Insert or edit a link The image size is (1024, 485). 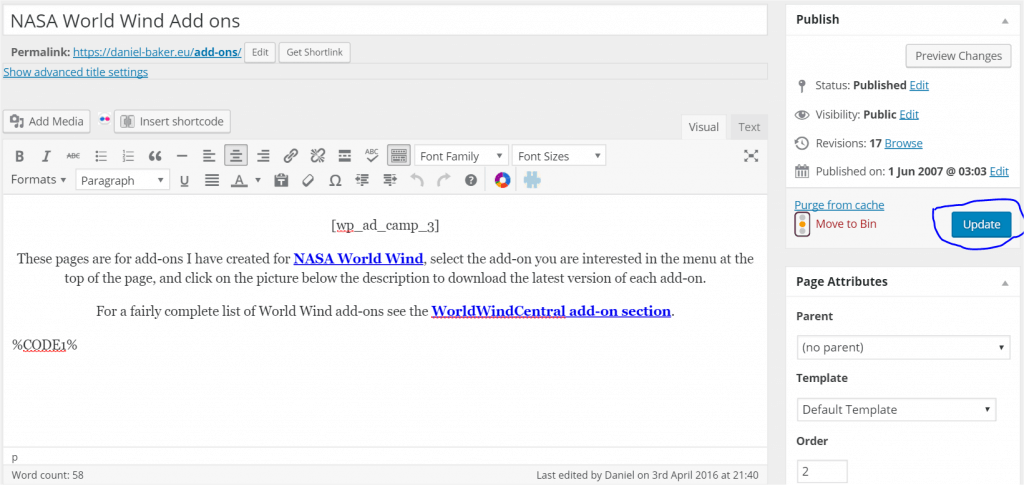(x=291, y=156)
